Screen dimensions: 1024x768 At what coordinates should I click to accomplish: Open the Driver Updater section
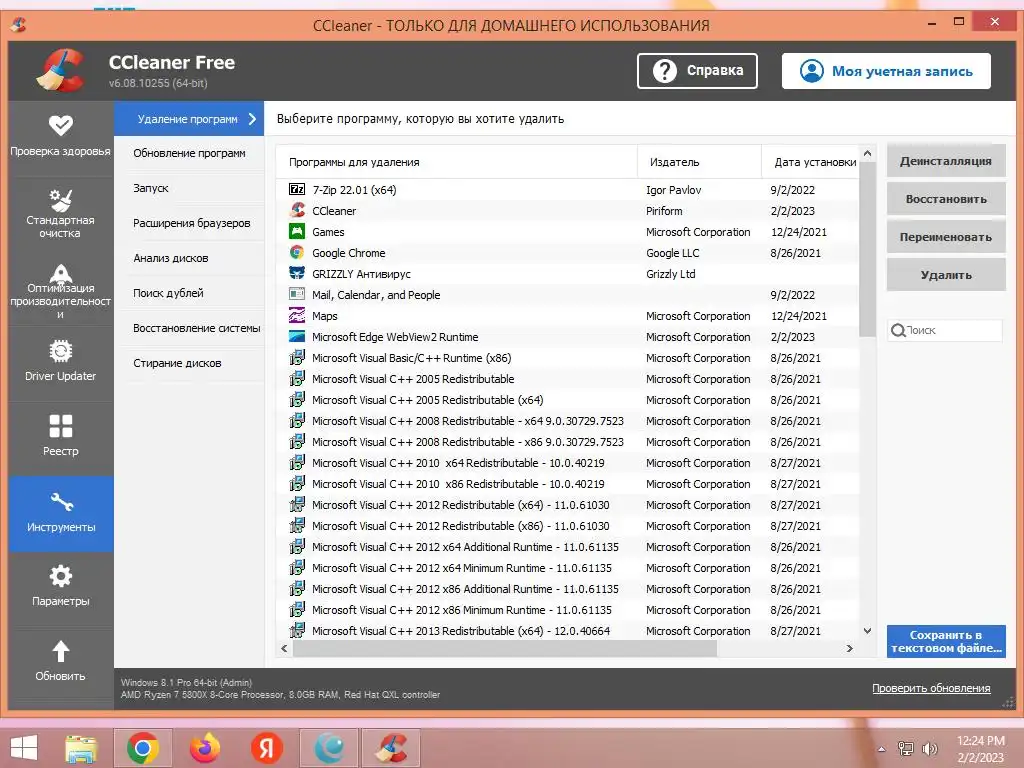[x=61, y=360]
